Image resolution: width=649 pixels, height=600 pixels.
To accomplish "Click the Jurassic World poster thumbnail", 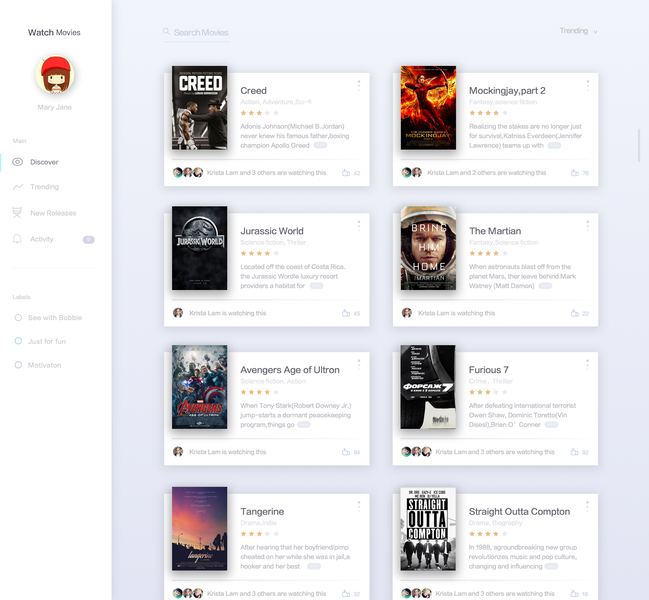I will 200,248.
